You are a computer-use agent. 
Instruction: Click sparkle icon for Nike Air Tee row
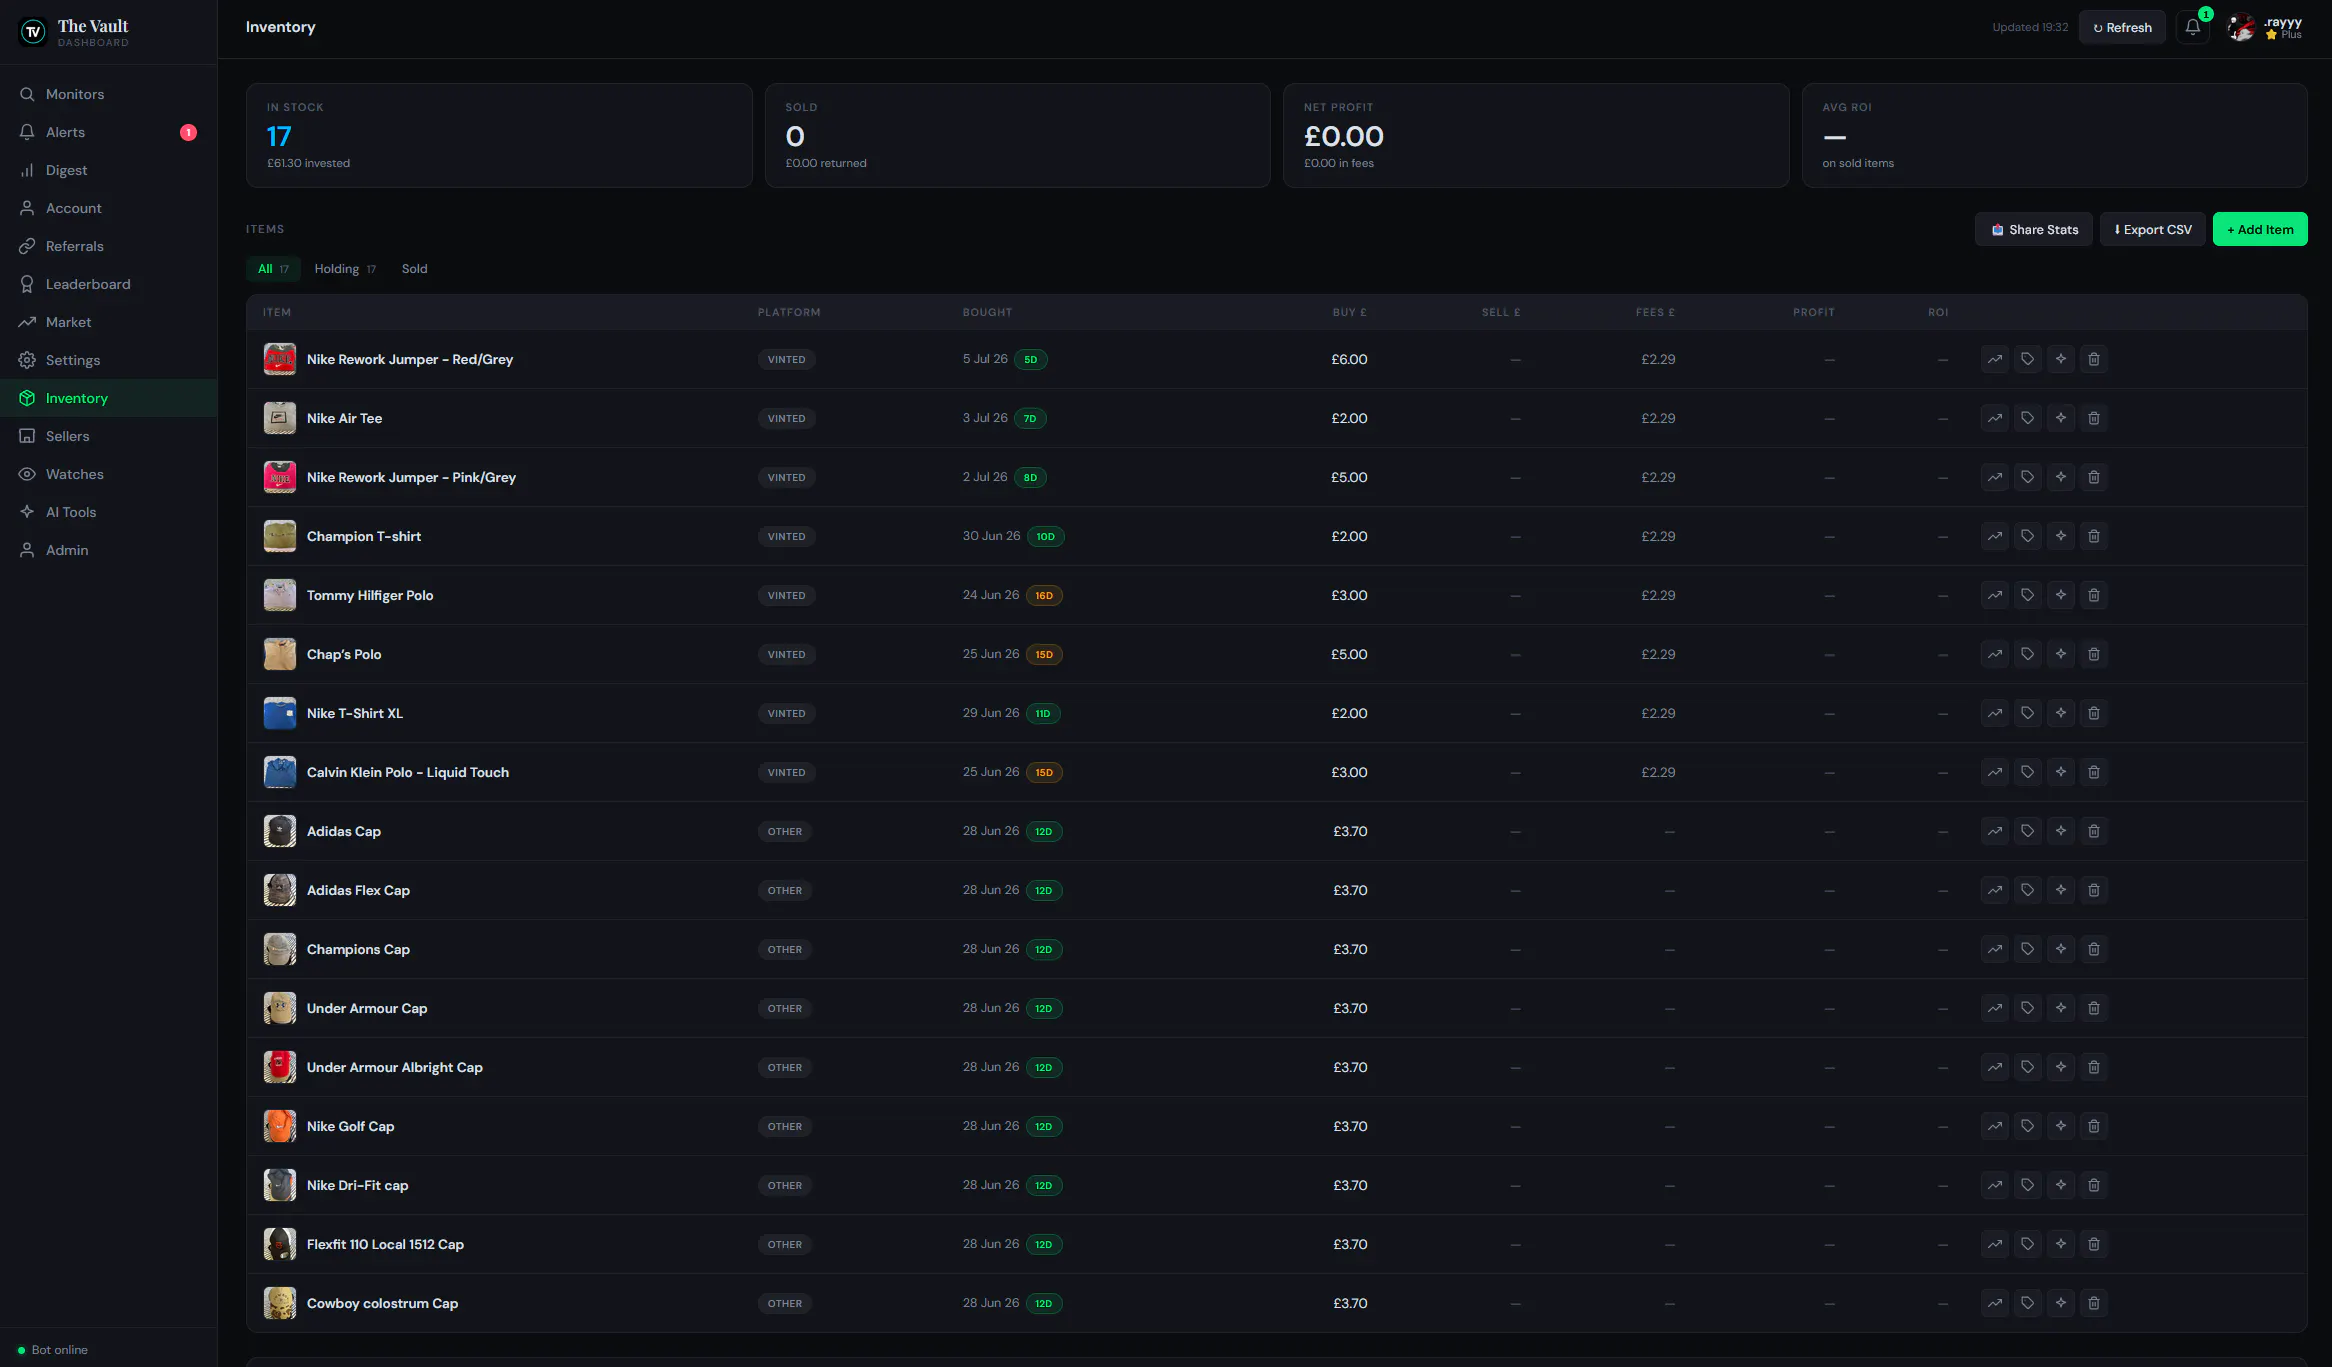(2060, 418)
